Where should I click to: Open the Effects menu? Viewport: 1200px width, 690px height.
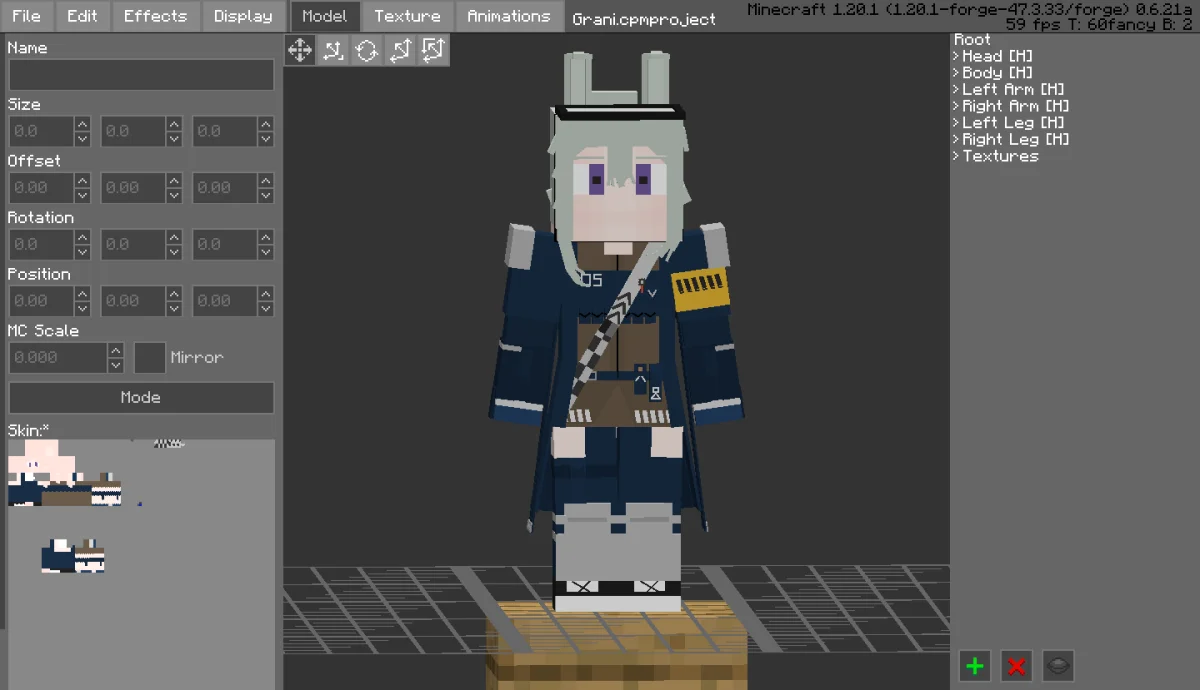click(x=155, y=16)
